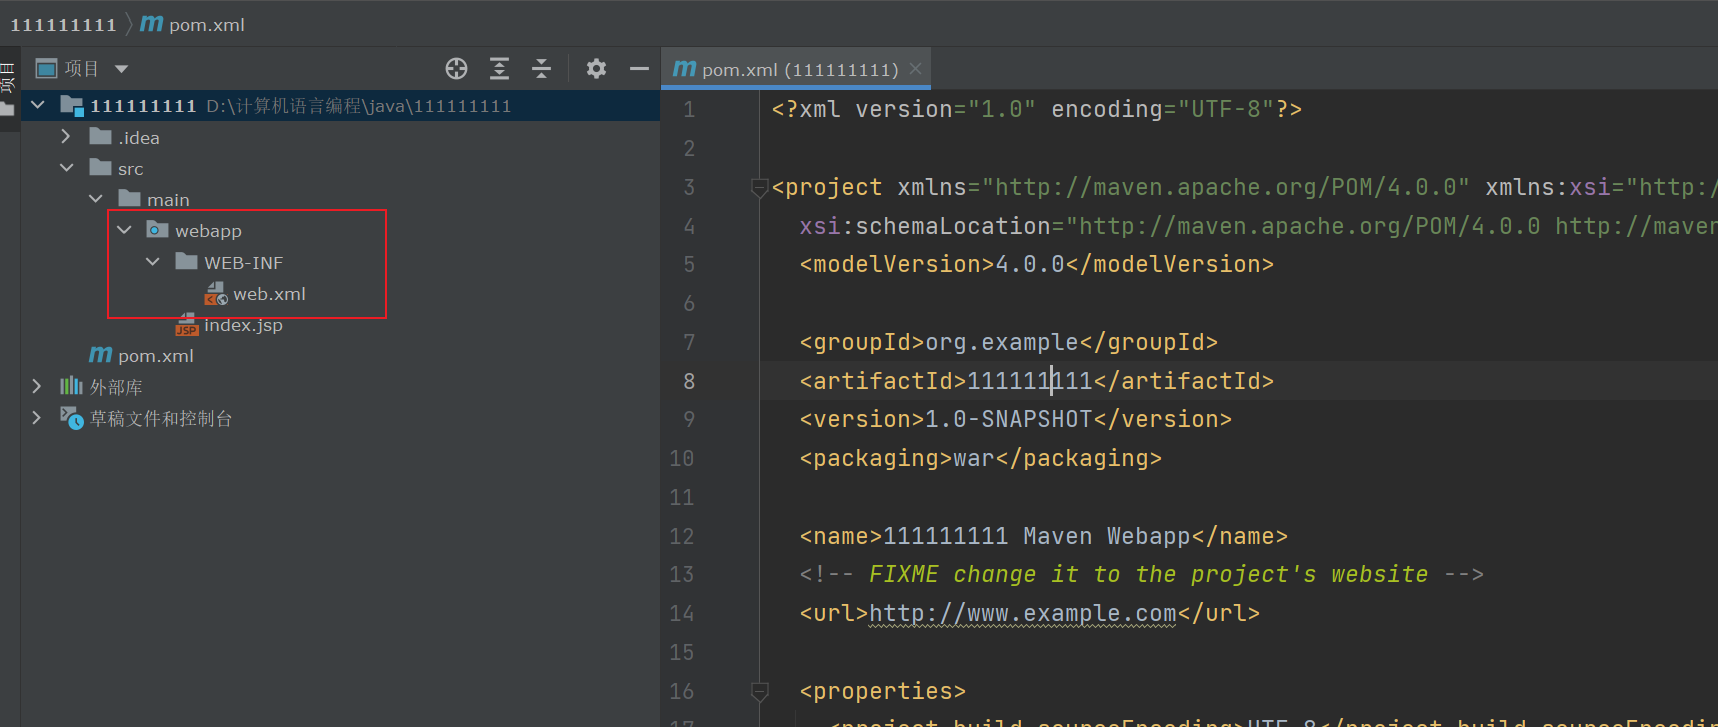Collapse the WEB-INF folder
The height and width of the screenshot is (727, 1718).
[153, 262]
